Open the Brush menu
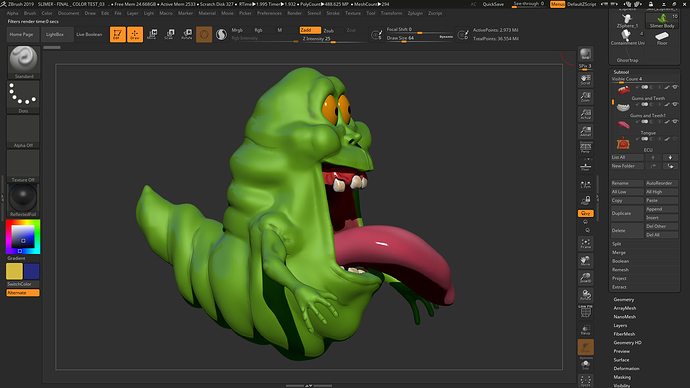 pyautogui.click(x=30, y=13)
